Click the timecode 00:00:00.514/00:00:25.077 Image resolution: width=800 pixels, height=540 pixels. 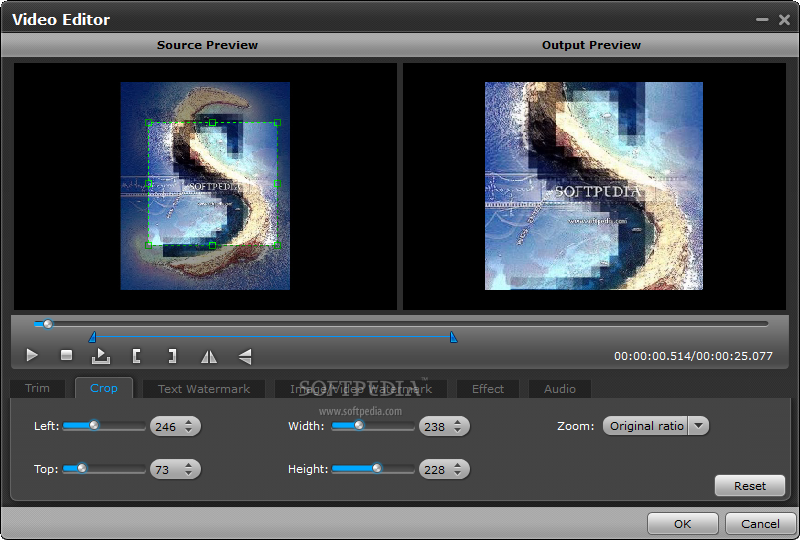pos(693,356)
